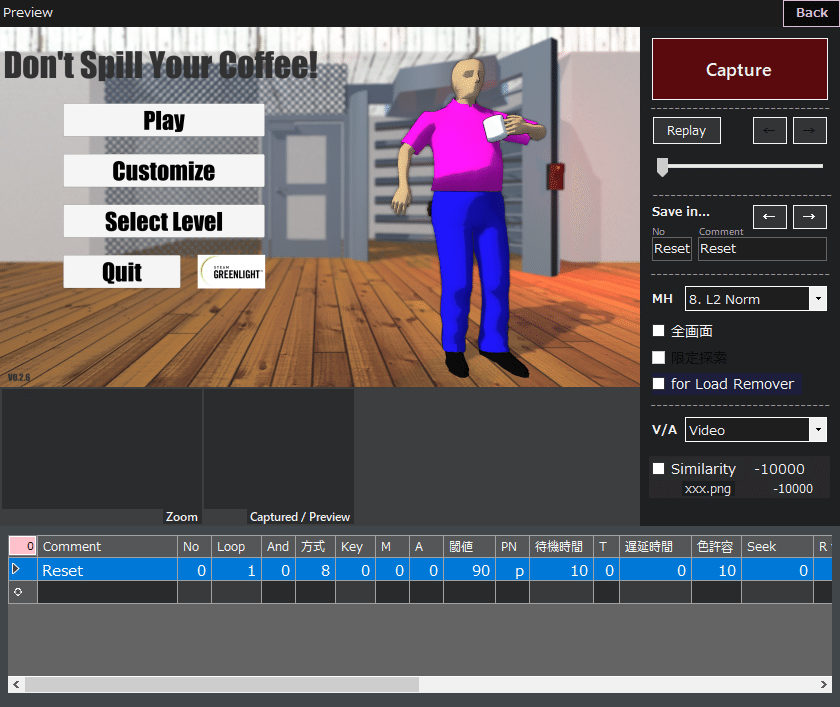Toggle the 全画面 checkbox
The image size is (840, 707).
click(x=658, y=331)
